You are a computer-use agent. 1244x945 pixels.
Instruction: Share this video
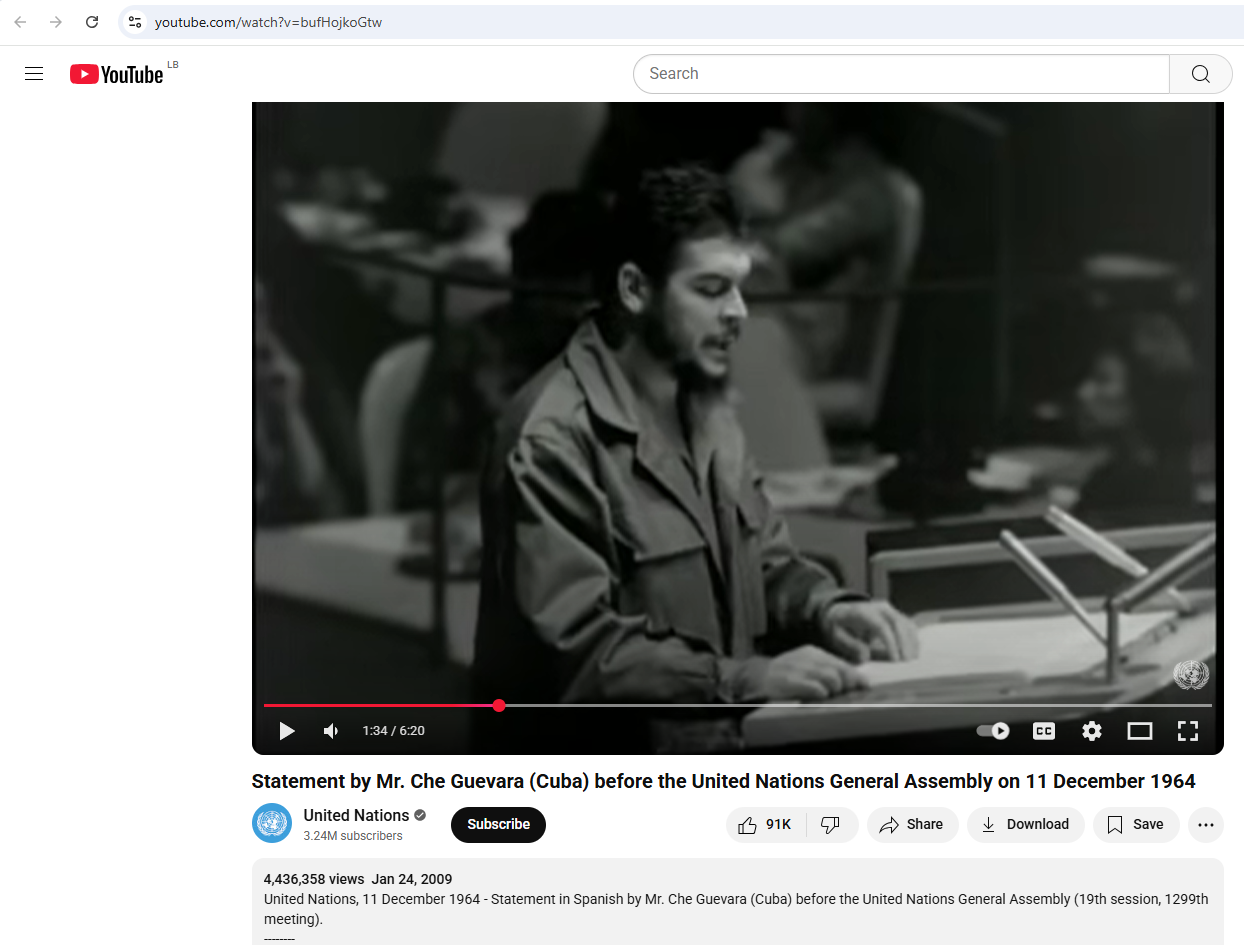[911, 825]
